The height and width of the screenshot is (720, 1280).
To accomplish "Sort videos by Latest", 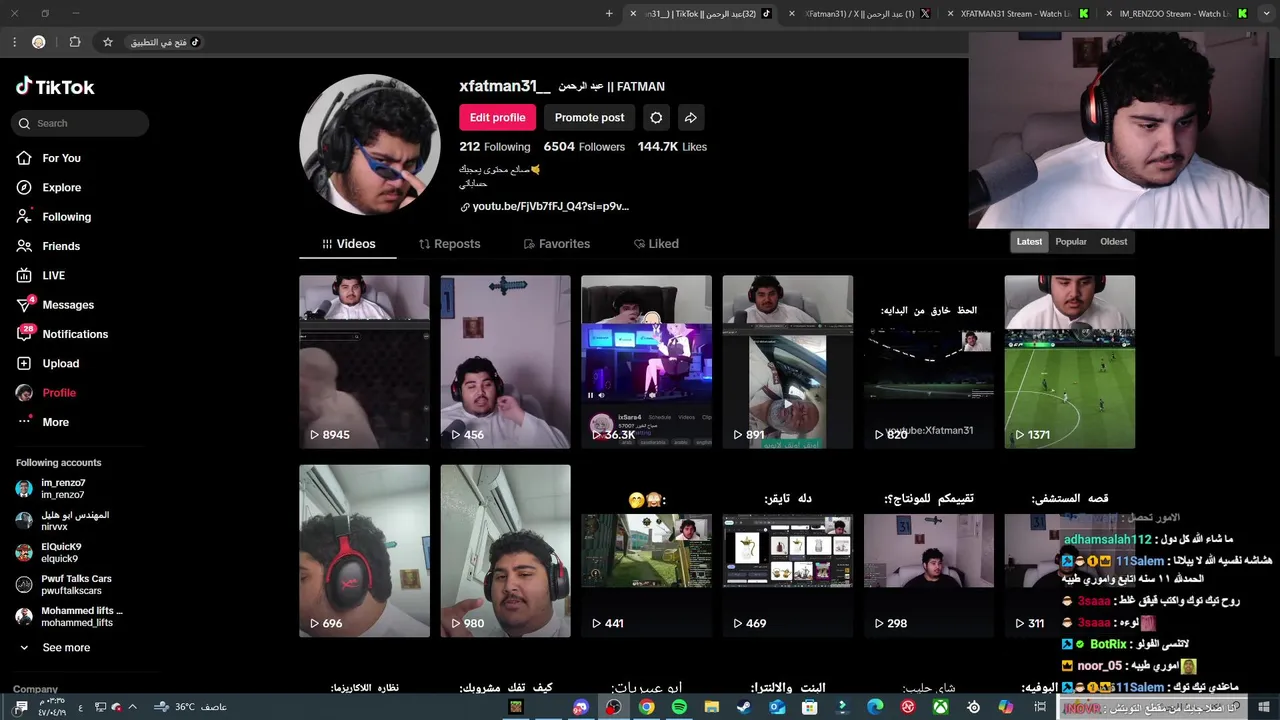I will point(1029,242).
